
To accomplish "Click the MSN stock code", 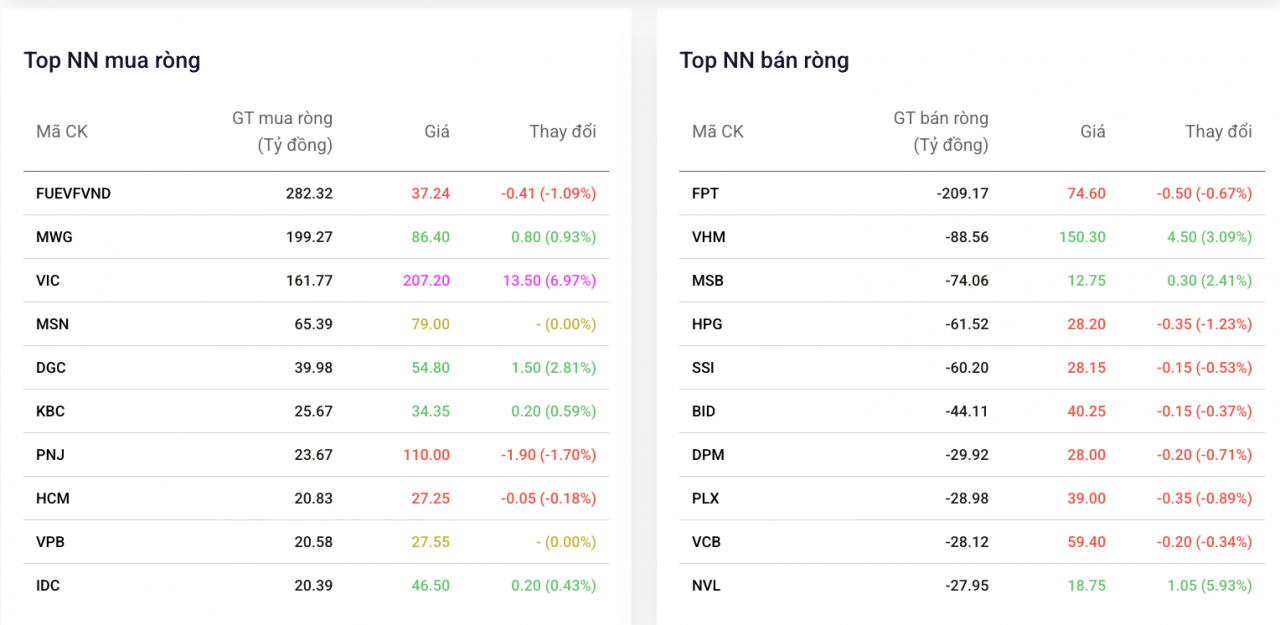I will [x=52, y=324].
